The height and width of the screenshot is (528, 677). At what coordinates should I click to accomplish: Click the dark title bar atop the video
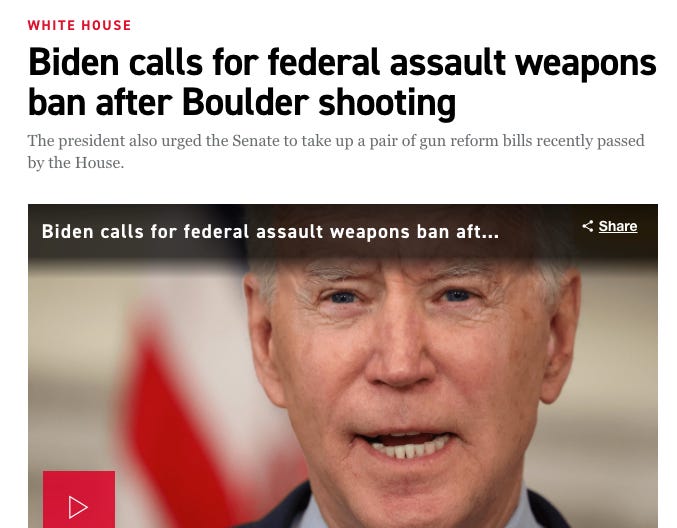[x=343, y=231]
